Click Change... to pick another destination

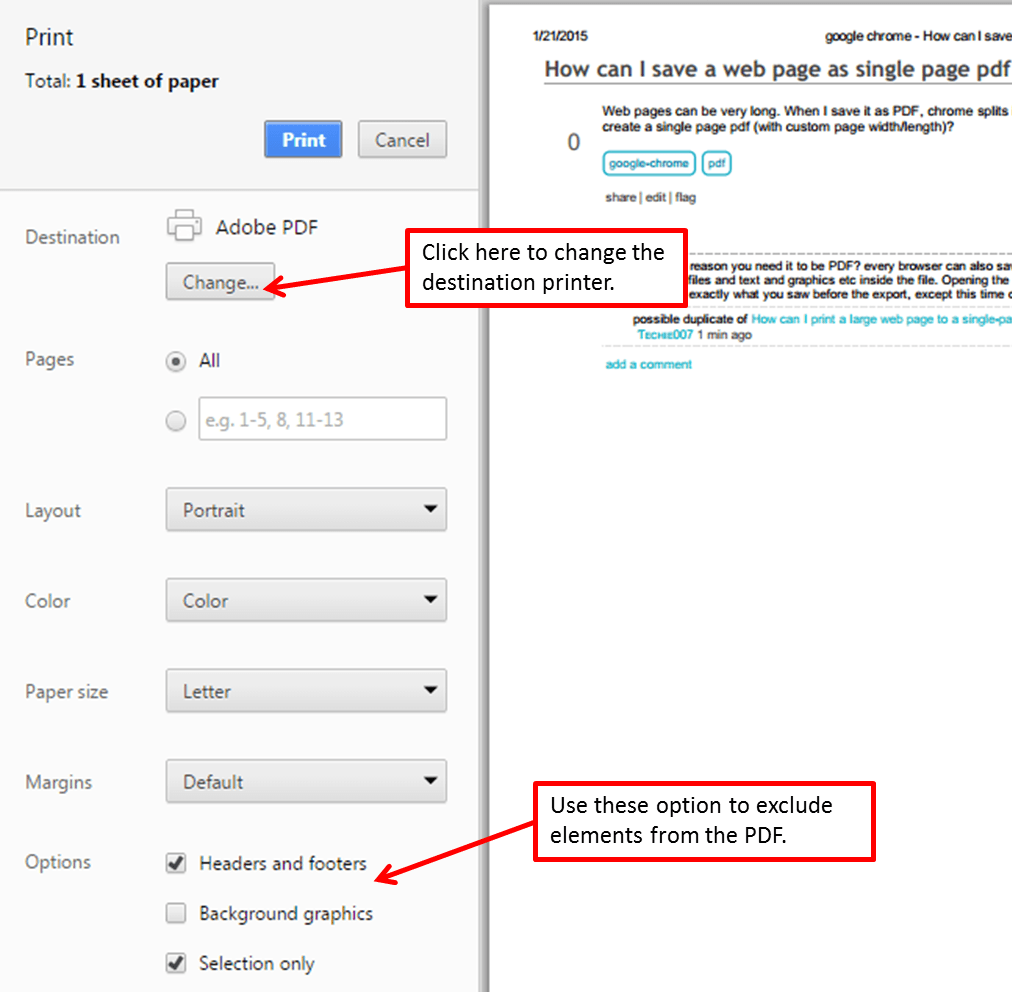220,283
